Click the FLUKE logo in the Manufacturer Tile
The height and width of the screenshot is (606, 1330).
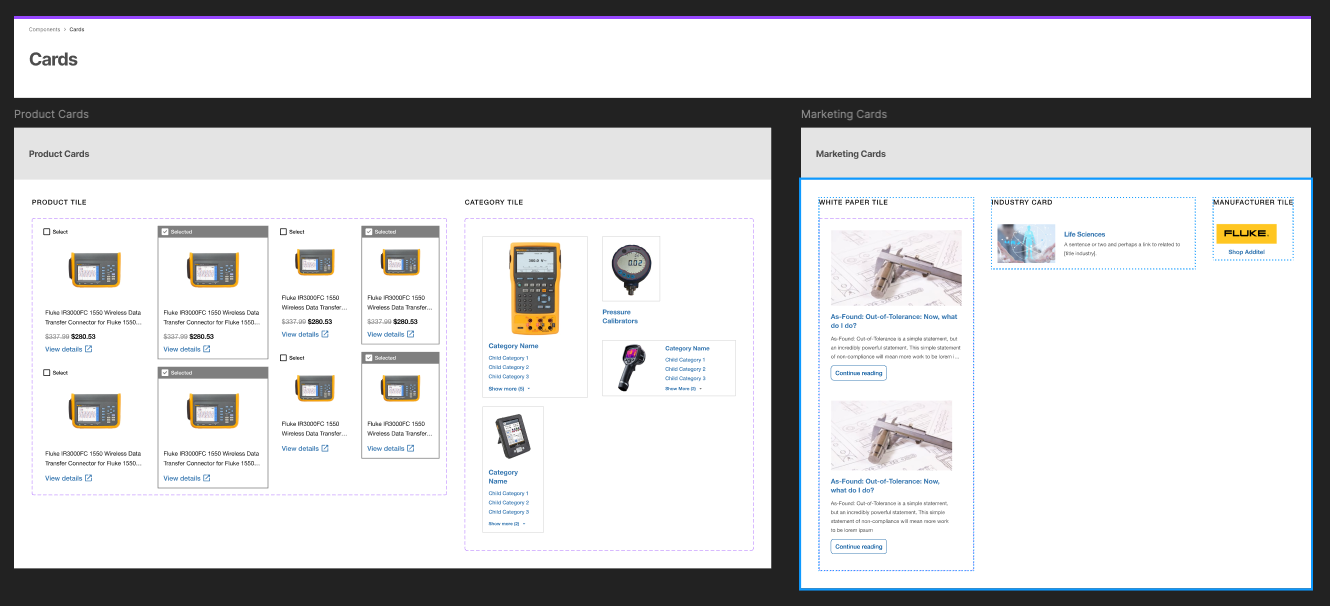pyautogui.click(x=1245, y=232)
